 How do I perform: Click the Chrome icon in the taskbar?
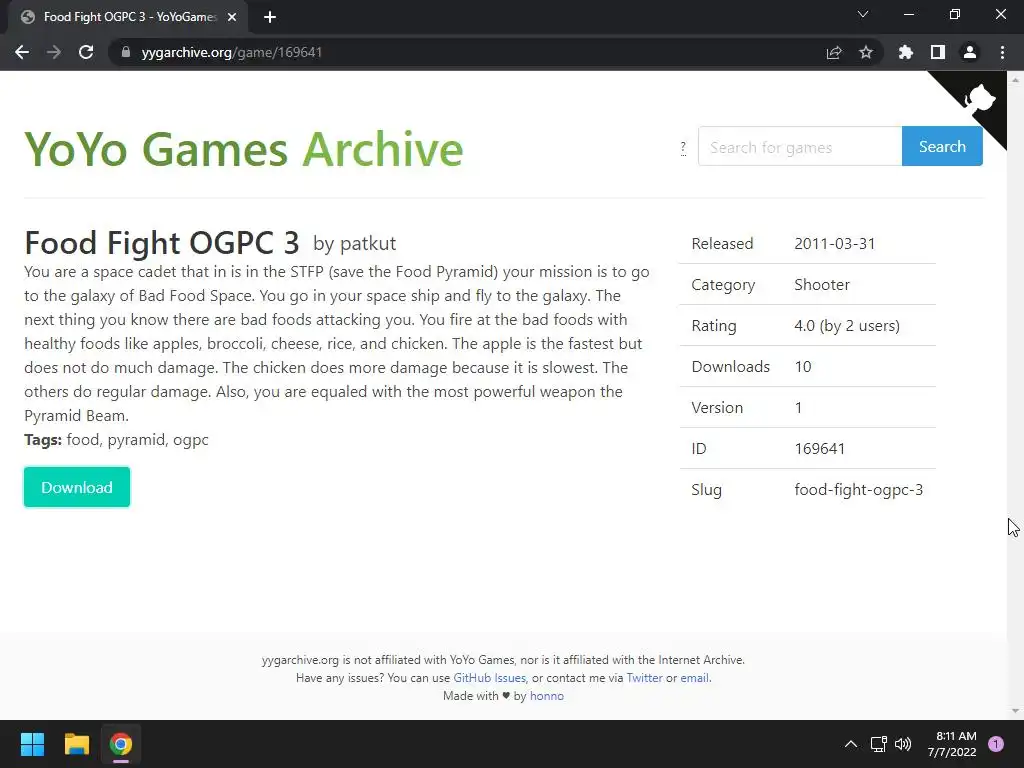121,744
